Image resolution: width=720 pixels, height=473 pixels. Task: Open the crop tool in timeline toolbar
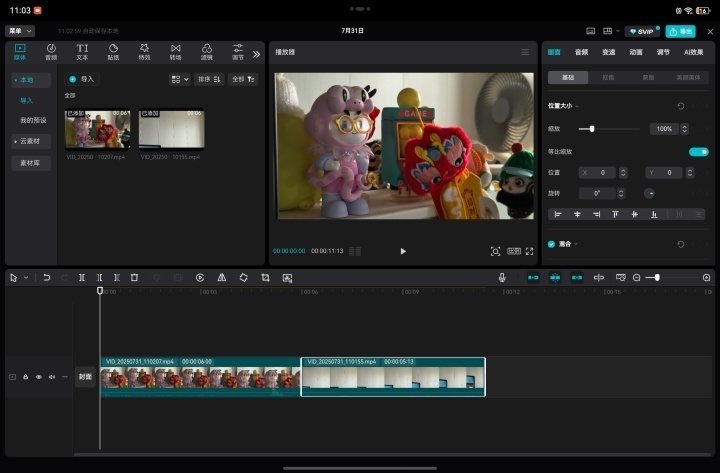[x=265, y=277]
